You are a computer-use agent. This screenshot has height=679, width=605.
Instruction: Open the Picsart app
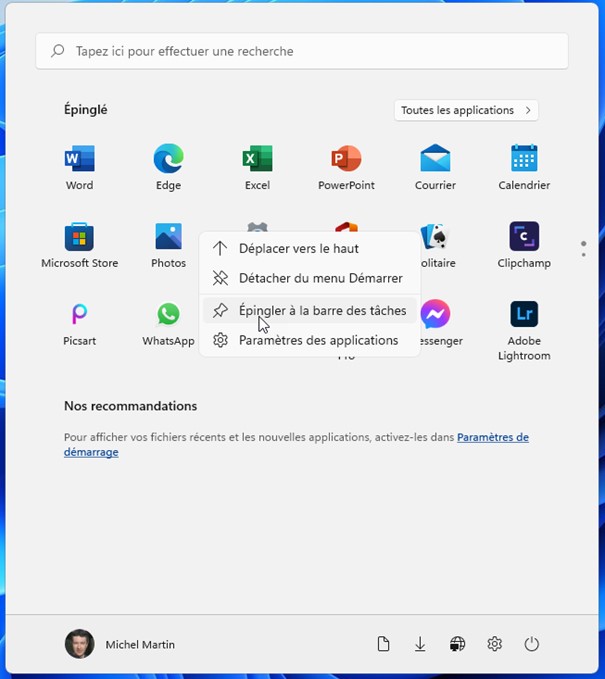pyautogui.click(x=79, y=316)
